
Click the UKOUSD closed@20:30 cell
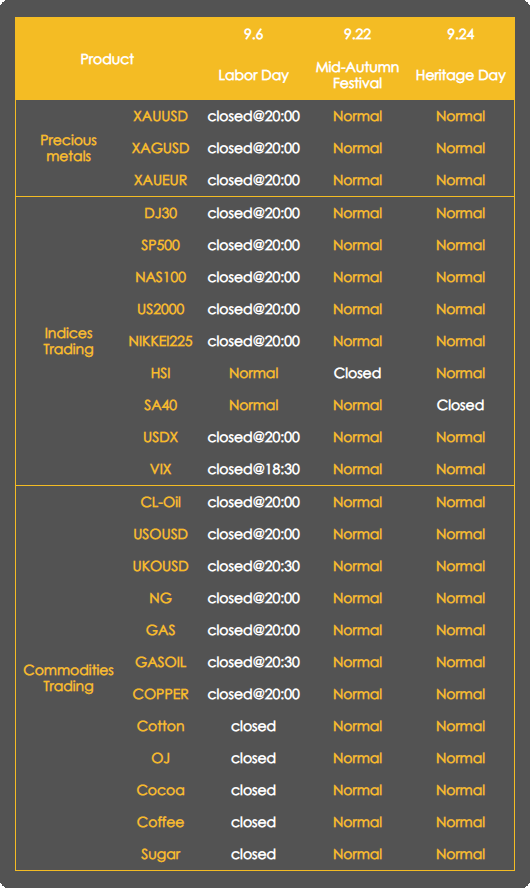tap(254, 566)
